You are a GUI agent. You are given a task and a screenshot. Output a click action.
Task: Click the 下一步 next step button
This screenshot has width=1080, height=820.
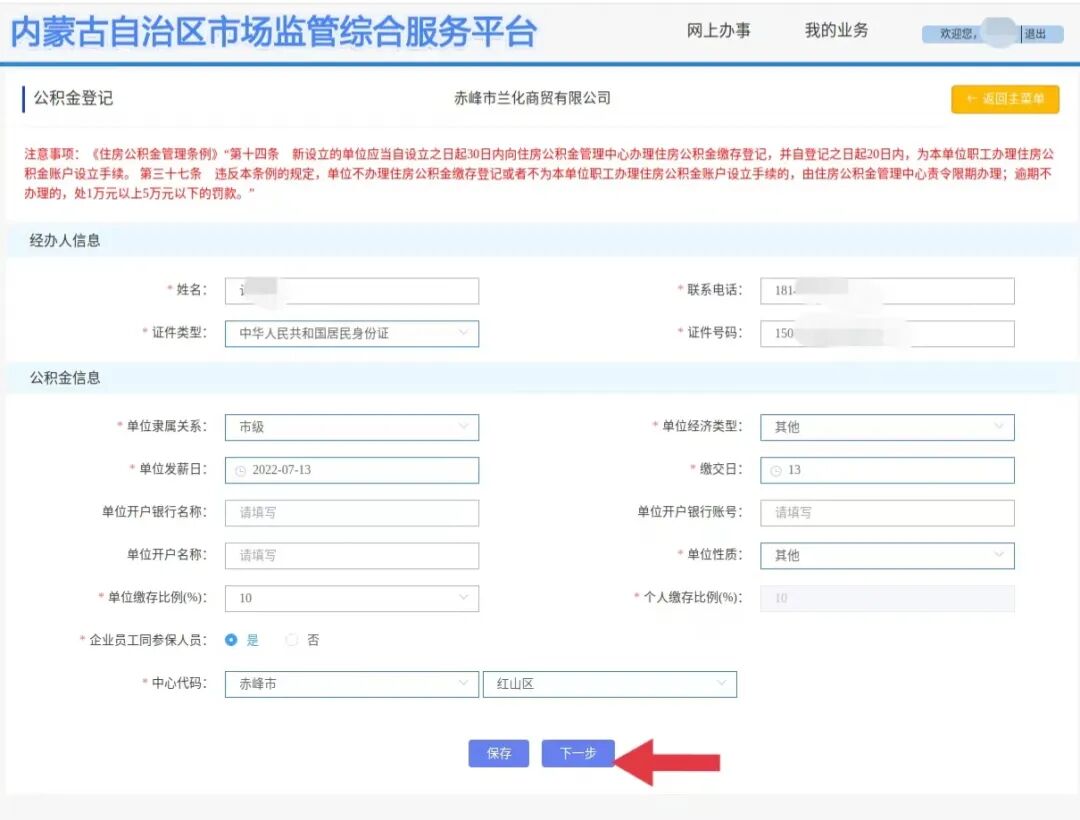tap(578, 753)
